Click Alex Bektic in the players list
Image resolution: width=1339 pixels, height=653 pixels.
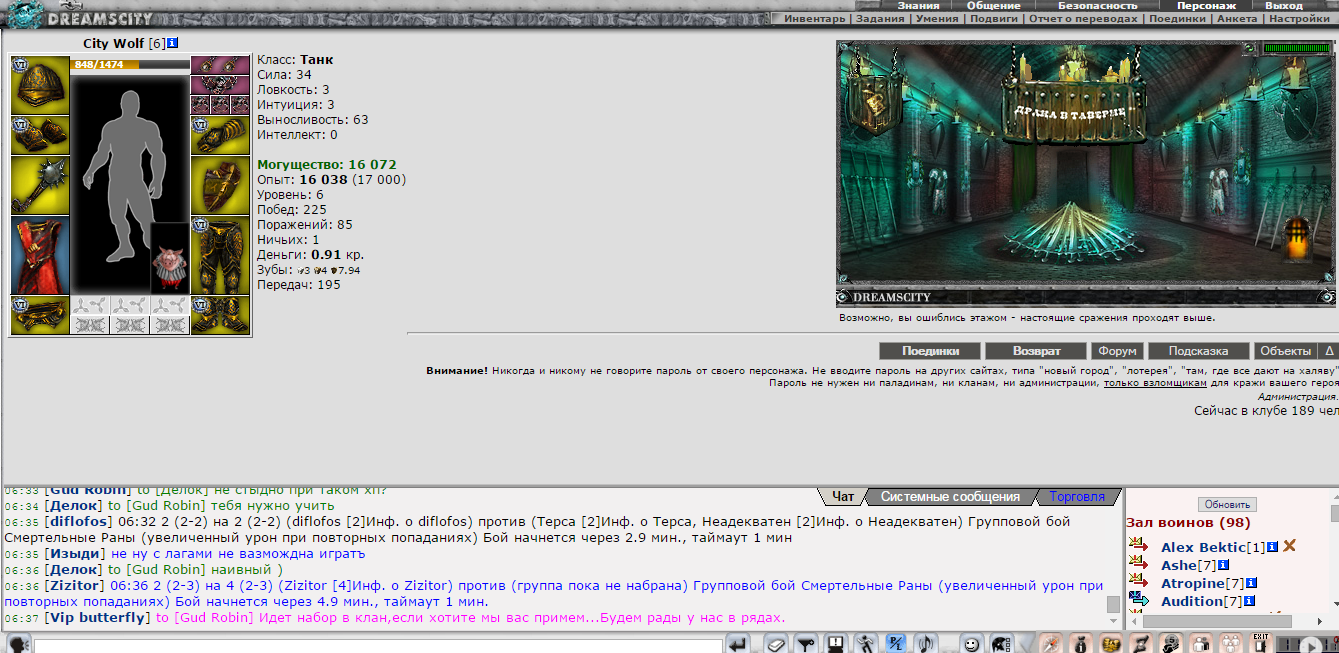click(1203, 547)
